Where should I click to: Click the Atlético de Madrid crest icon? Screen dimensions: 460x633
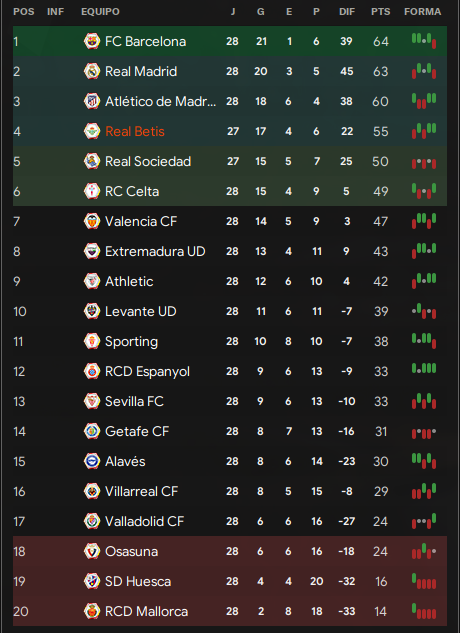[92, 101]
